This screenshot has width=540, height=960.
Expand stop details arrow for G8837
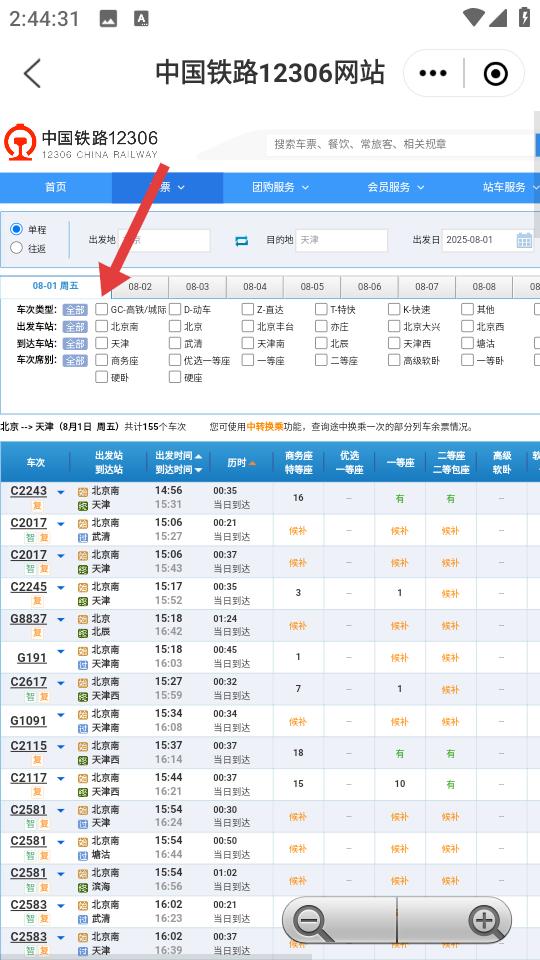pos(61,619)
